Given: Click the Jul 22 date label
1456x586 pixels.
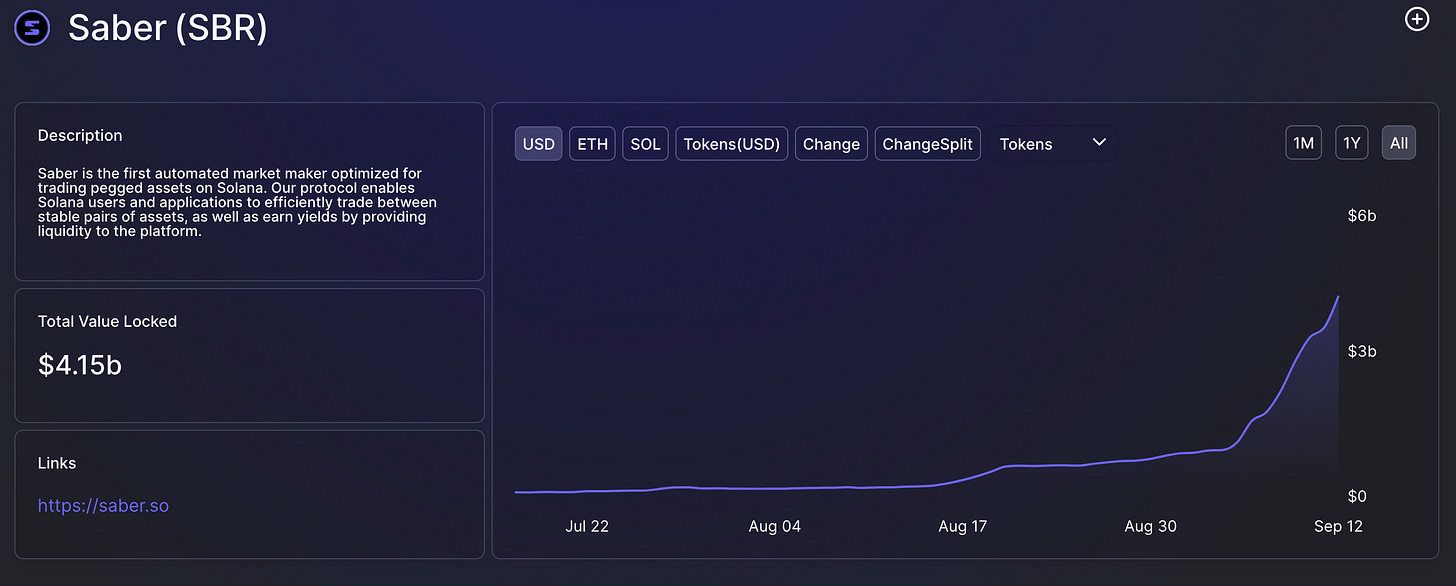Looking at the screenshot, I should [587, 526].
